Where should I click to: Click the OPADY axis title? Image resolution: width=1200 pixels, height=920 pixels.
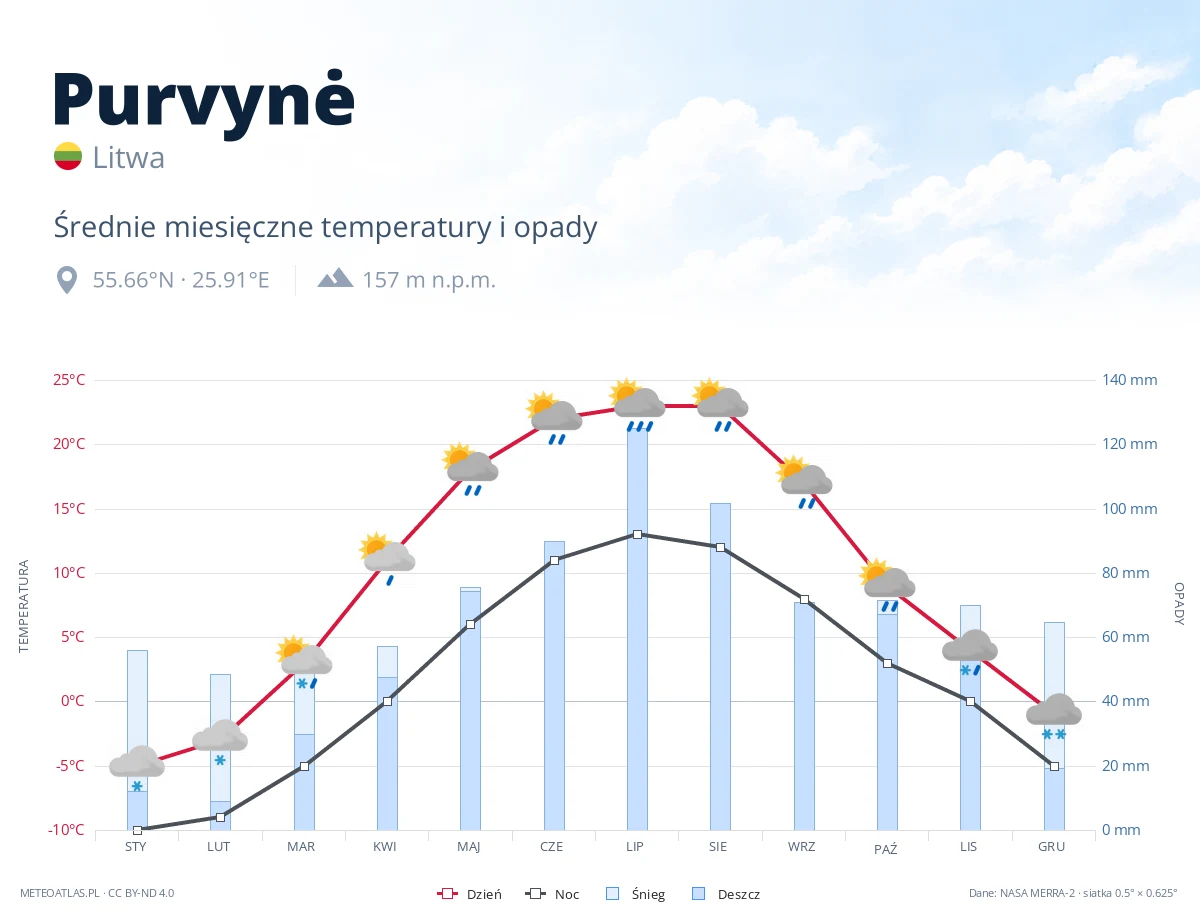pyautogui.click(x=1179, y=604)
